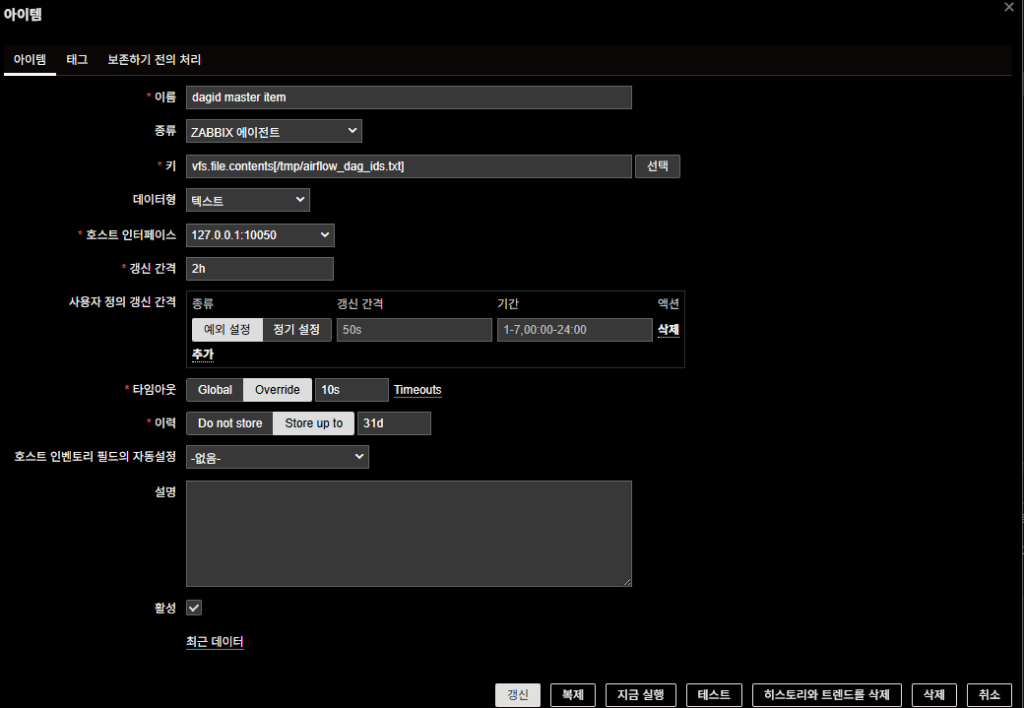Open the host interface 127.0.0.1:10050 dropdown
The height and width of the screenshot is (708, 1024).
click(260, 235)
